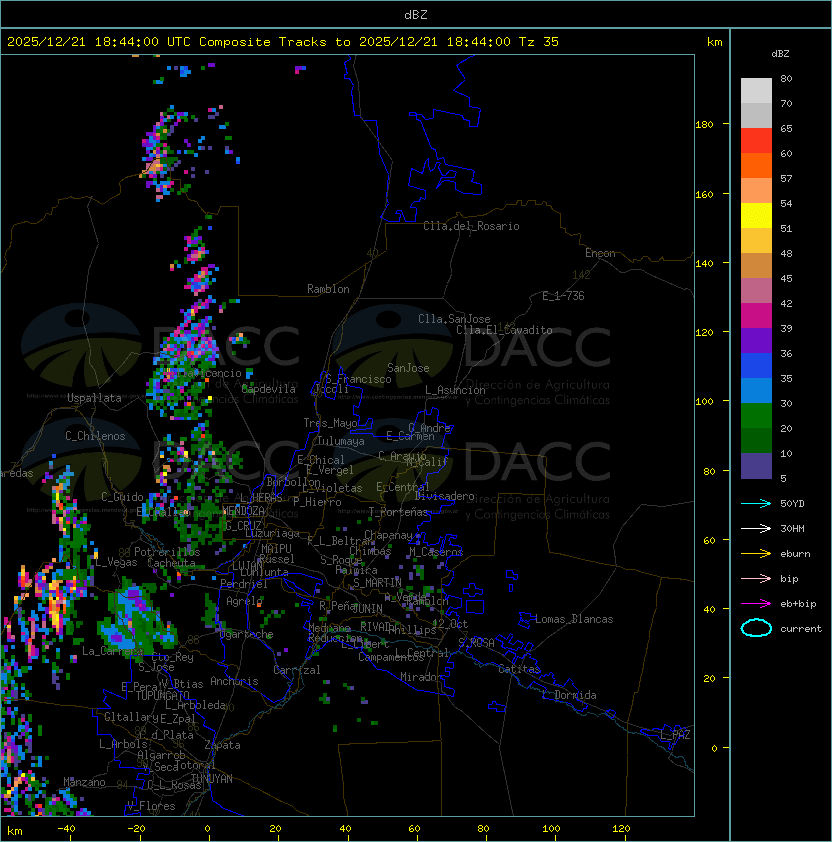Screen dimensions: 832x842
Task: Click the 'L_Asuncion' map label
Action: 455,390
